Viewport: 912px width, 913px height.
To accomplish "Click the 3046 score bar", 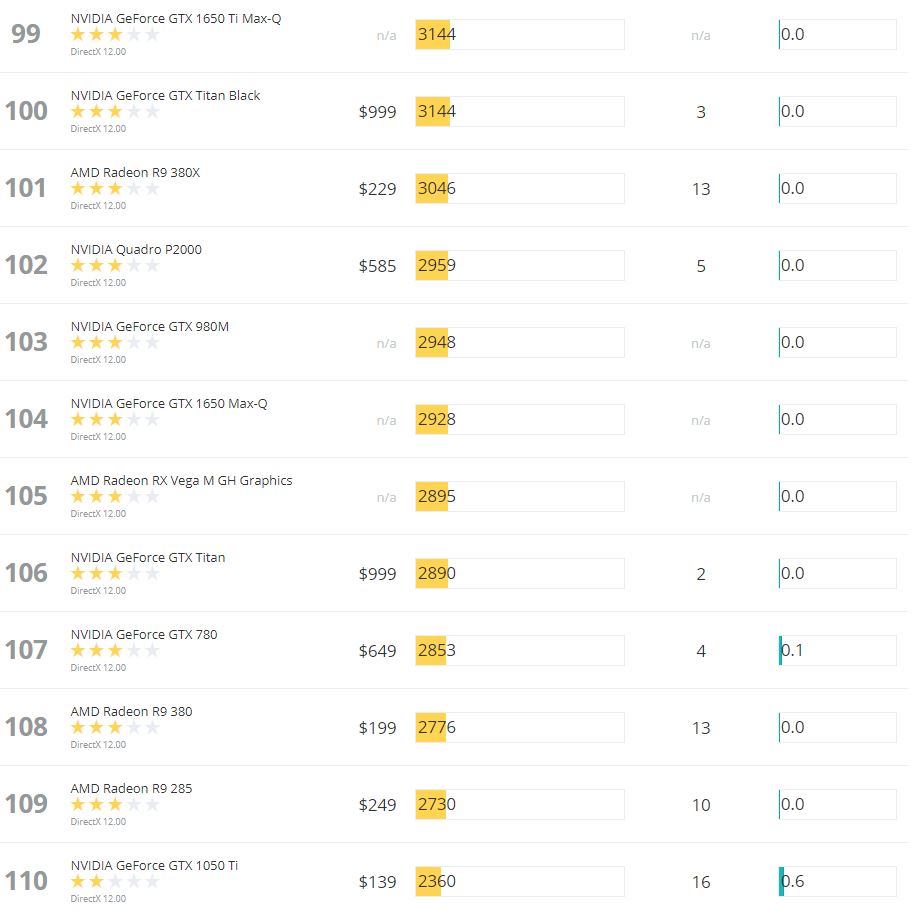I will (519, 189).
